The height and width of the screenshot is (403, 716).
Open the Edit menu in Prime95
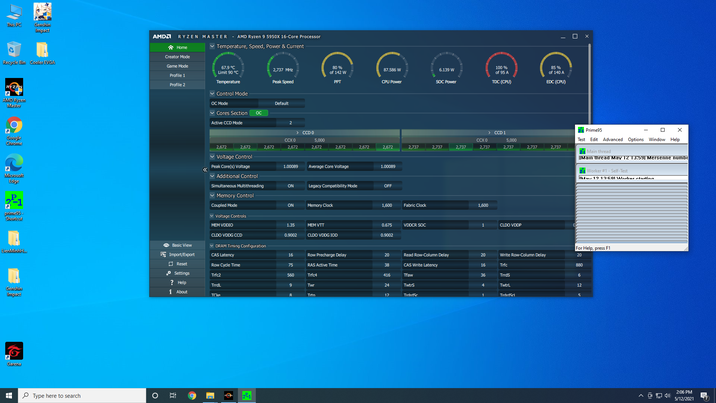[594, 140]
